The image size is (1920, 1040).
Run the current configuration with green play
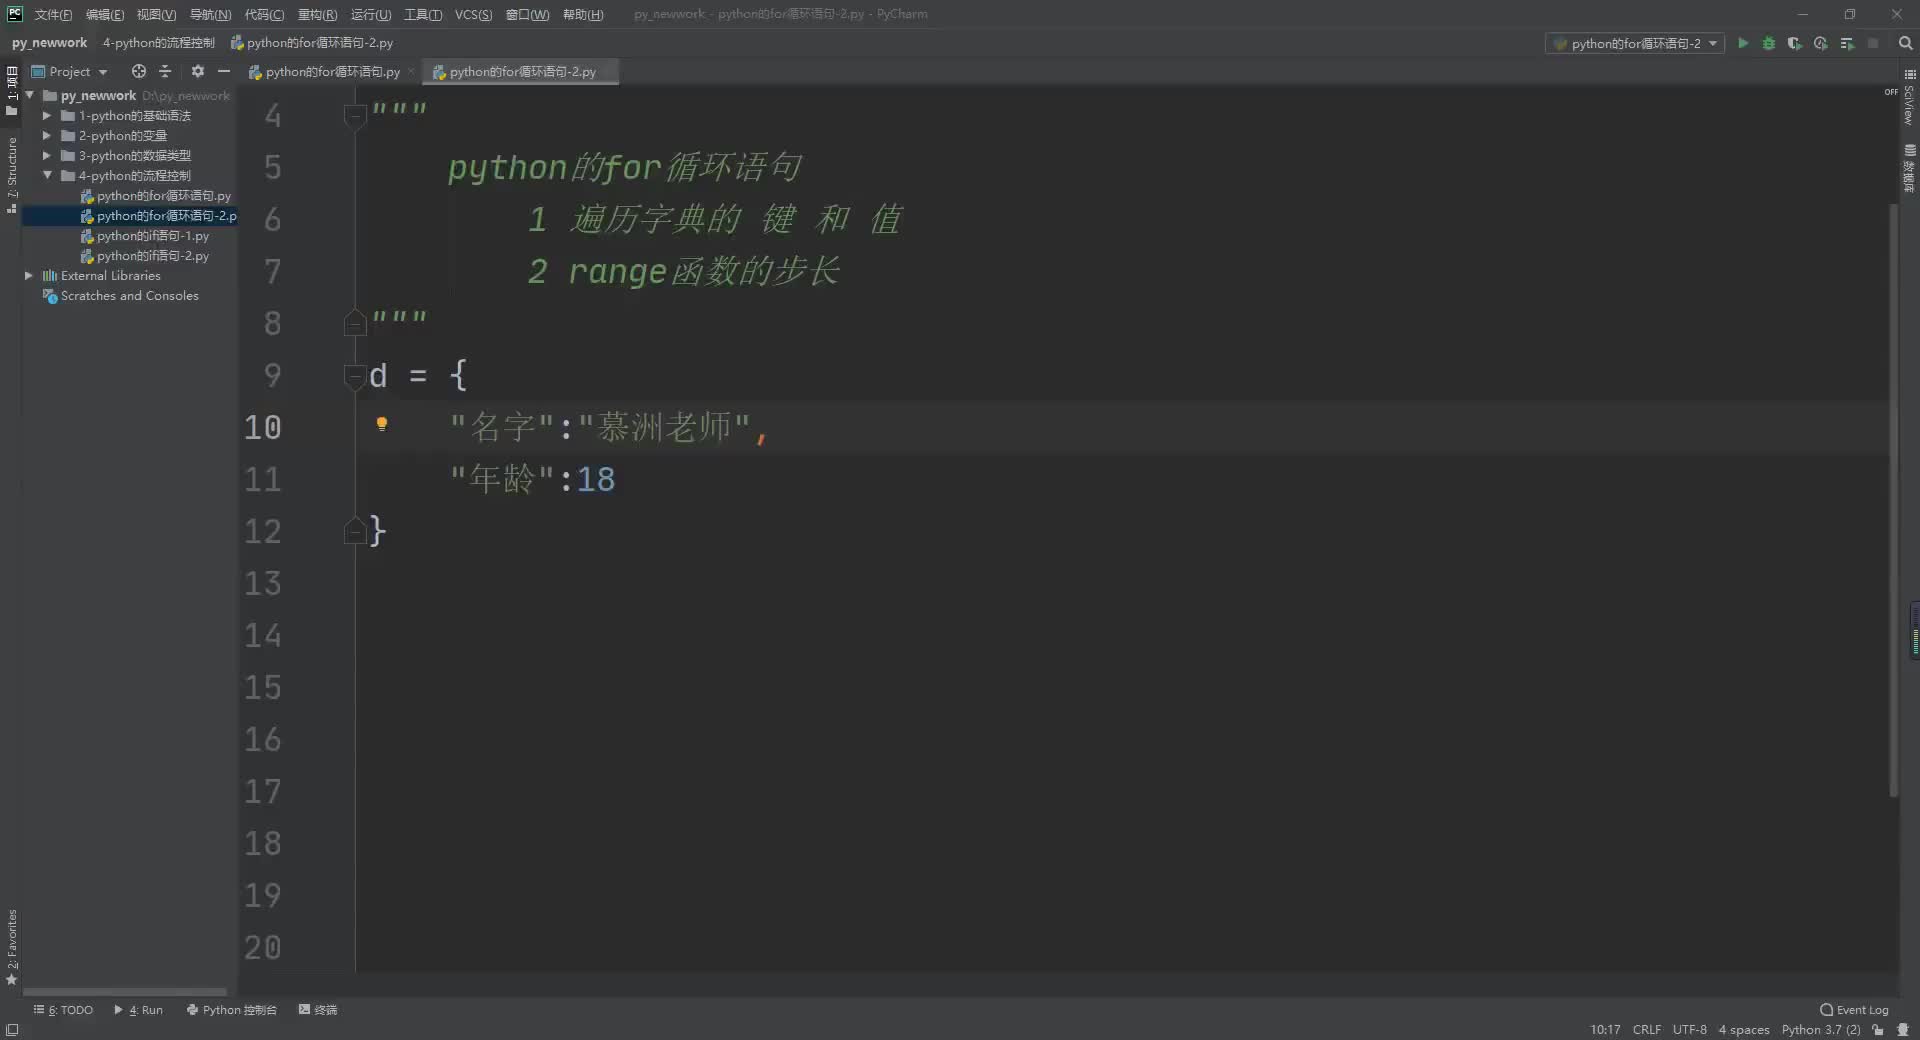(x=1743, y=43)
